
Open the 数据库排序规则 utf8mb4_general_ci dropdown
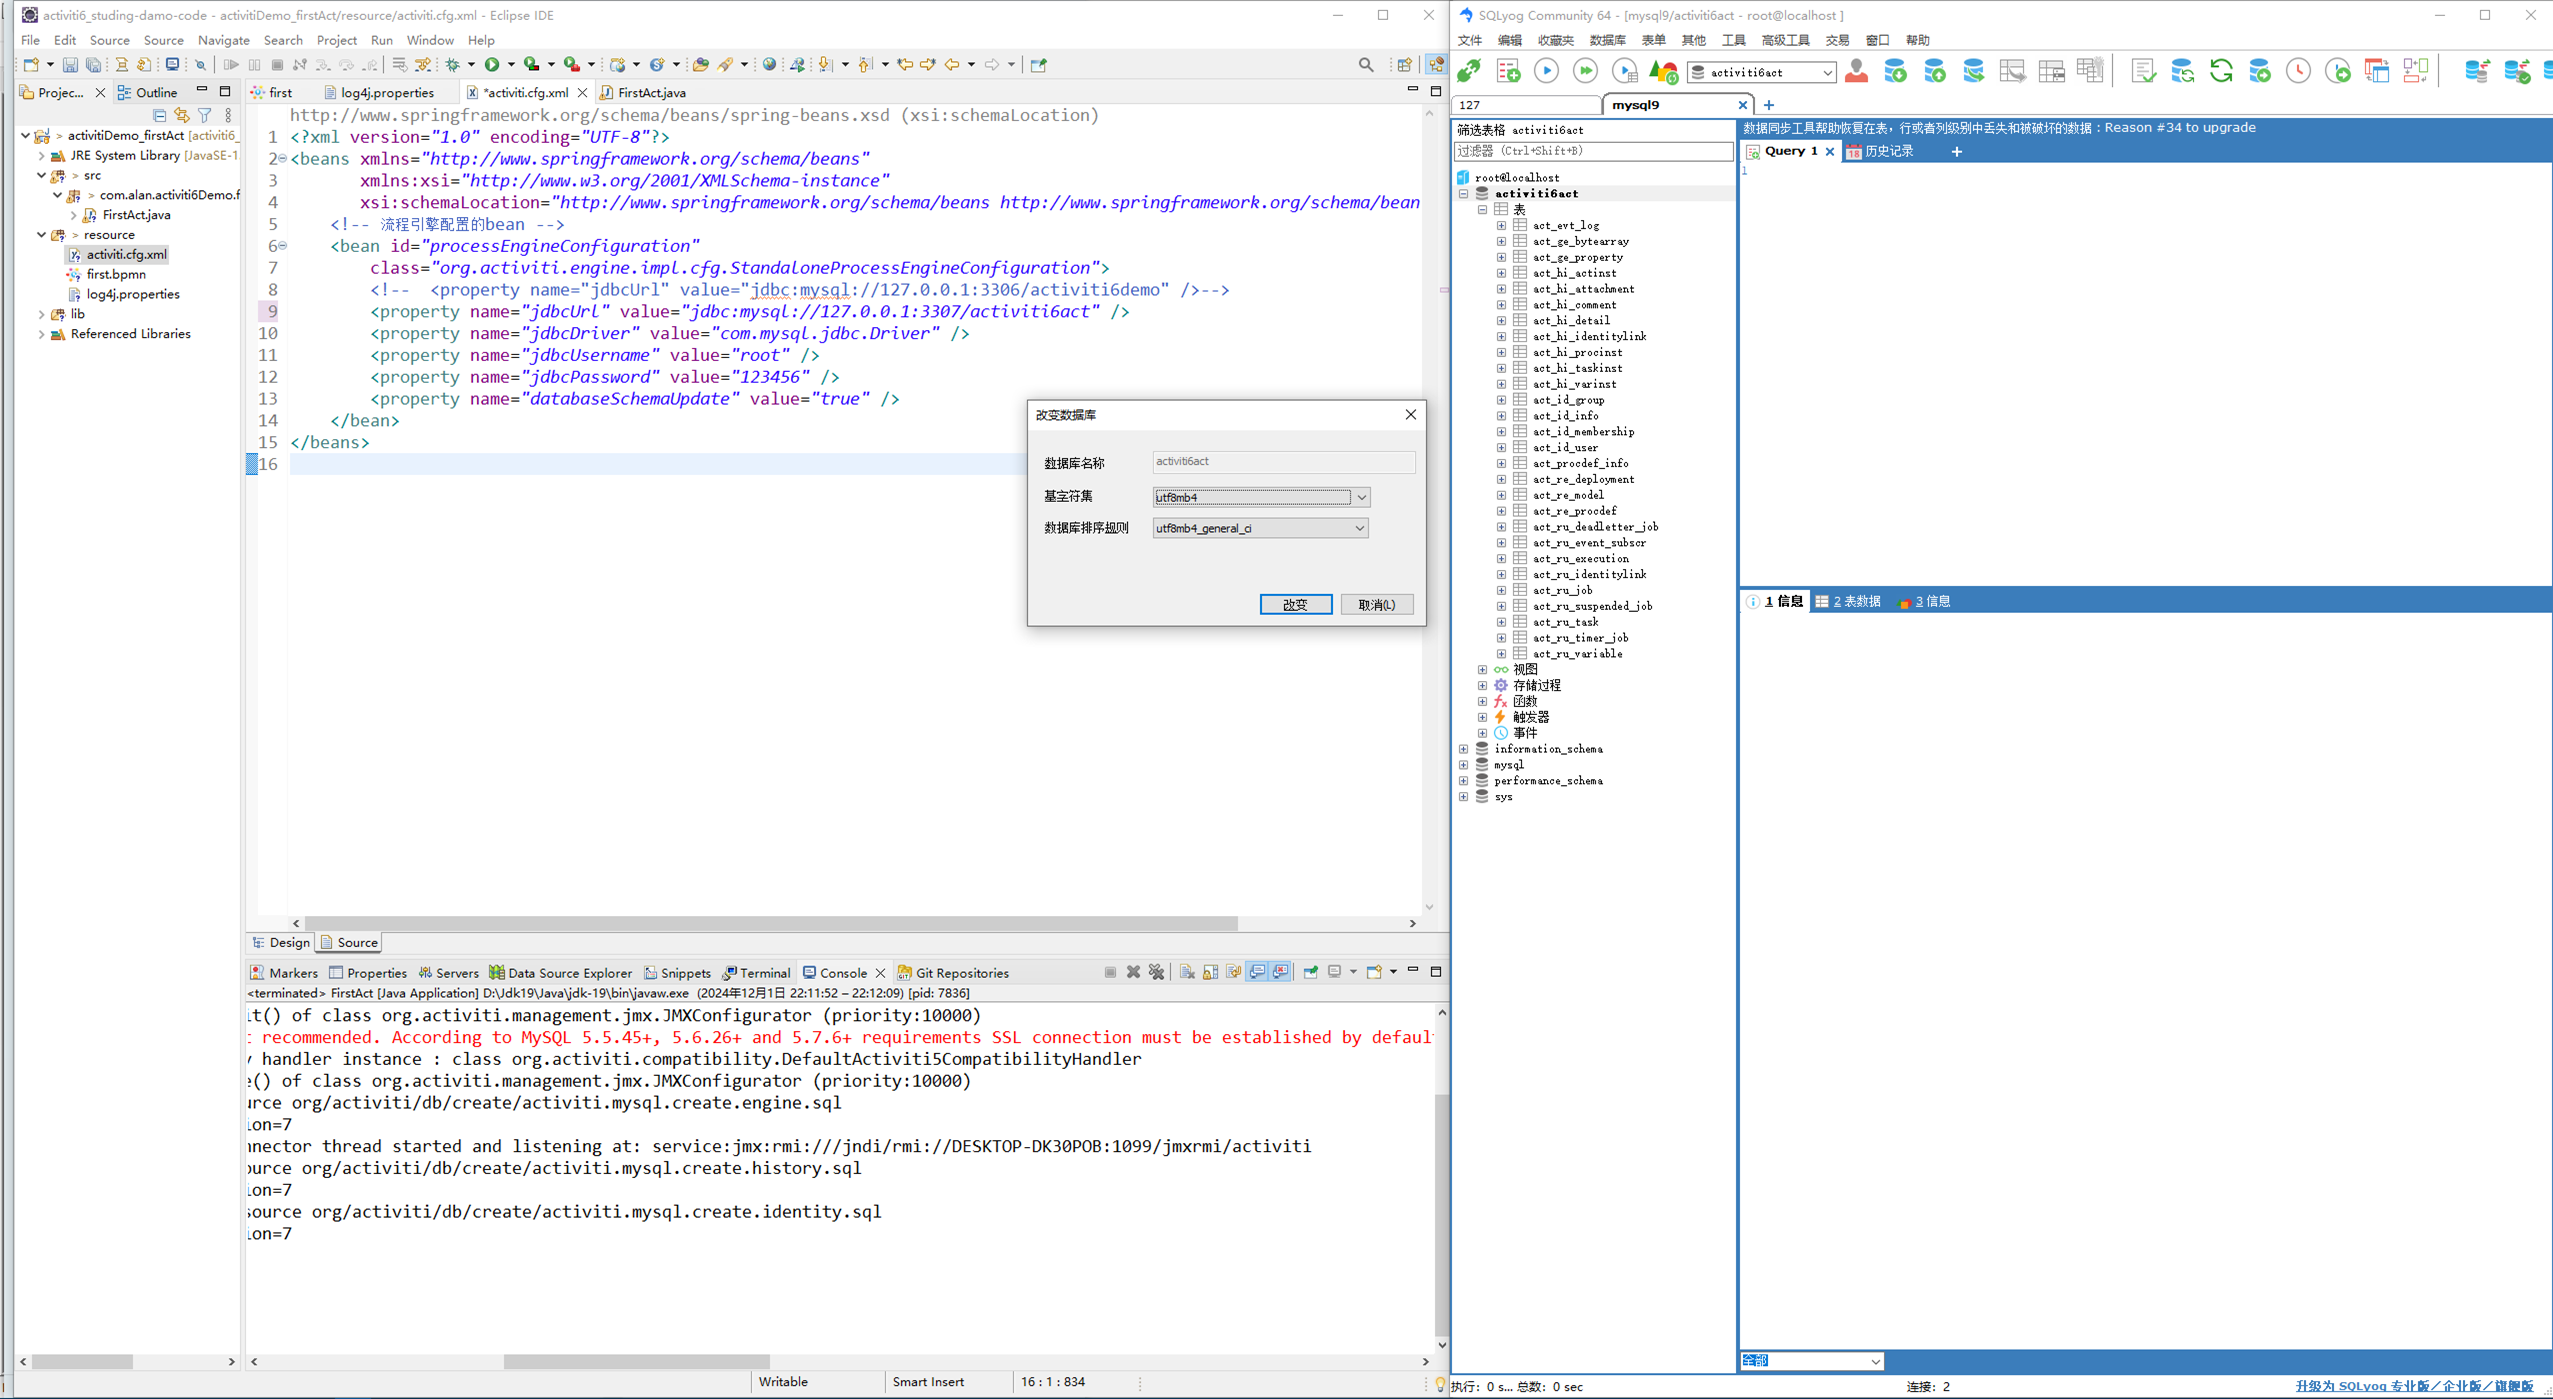(x=1359, y=528)
